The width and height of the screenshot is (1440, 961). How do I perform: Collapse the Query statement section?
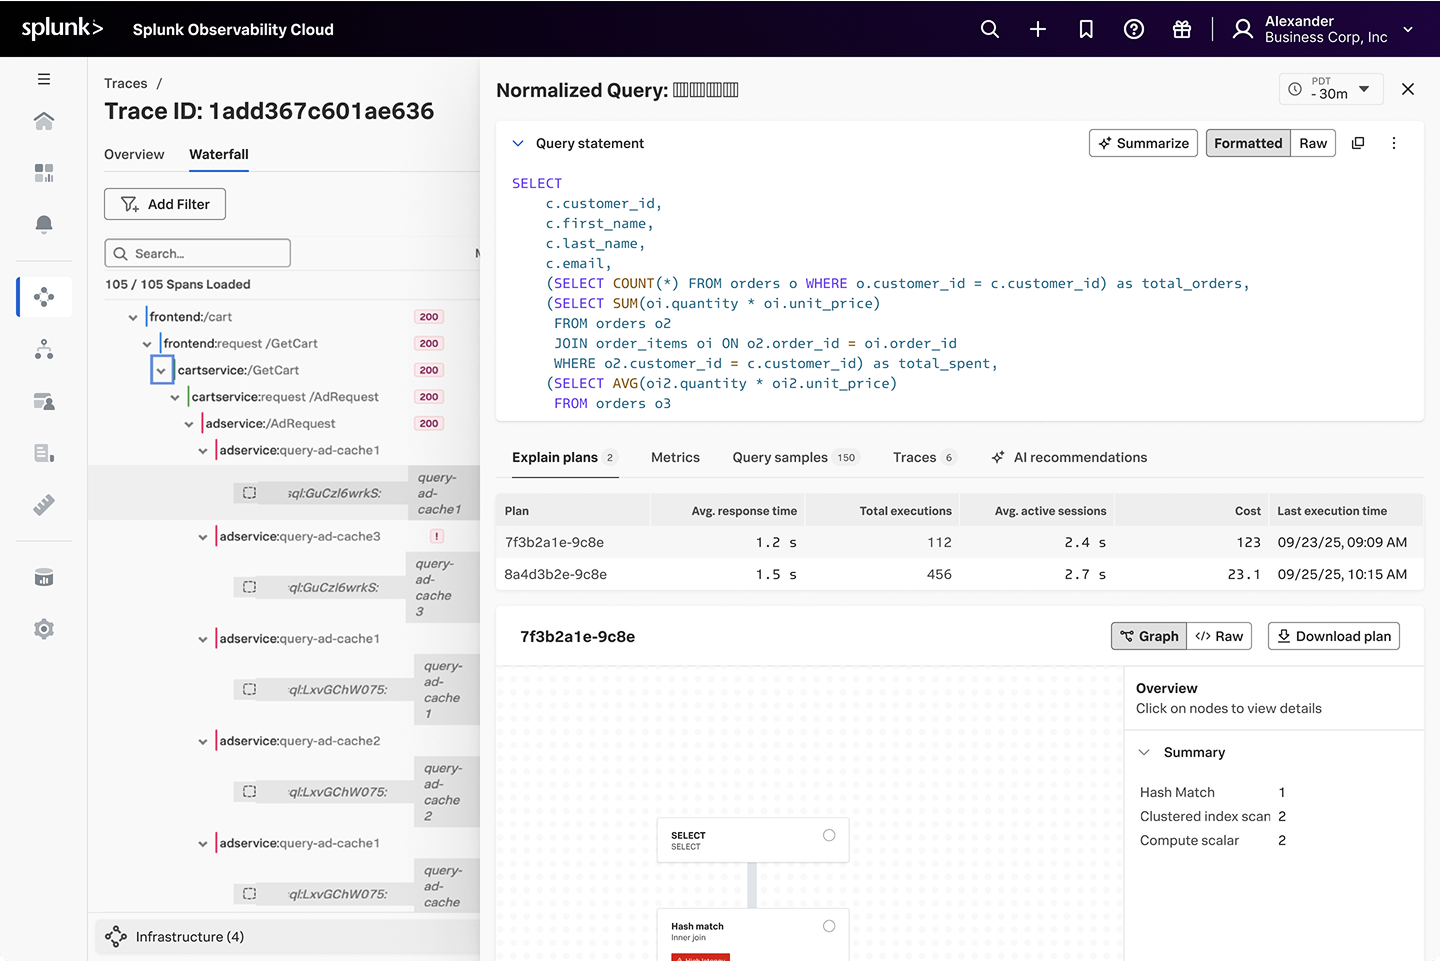click(518, 143)
